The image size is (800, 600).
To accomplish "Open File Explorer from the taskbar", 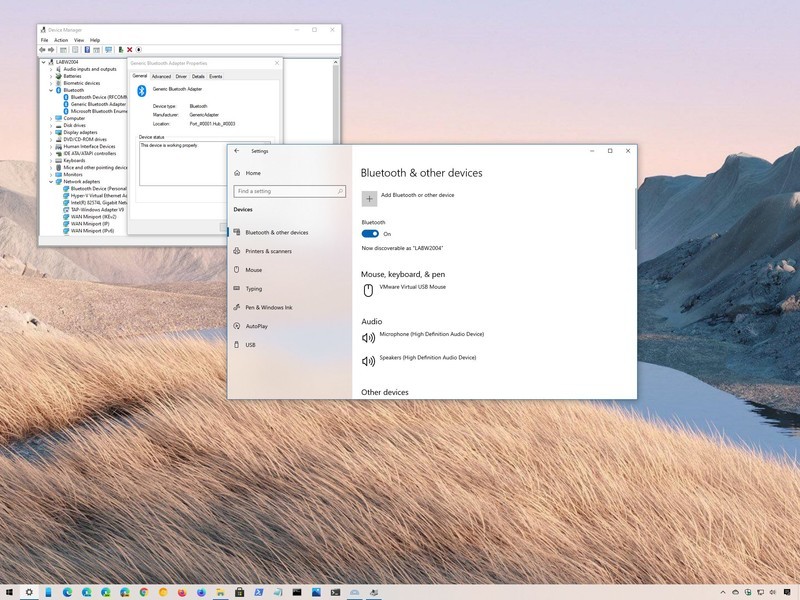I will click(x=220, y=592).
